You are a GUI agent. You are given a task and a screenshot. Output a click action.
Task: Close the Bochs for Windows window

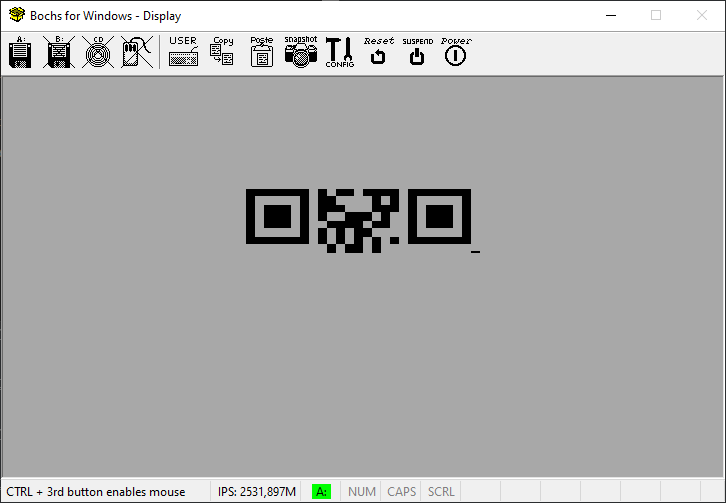pyautogui.click(x=702, y=15)
